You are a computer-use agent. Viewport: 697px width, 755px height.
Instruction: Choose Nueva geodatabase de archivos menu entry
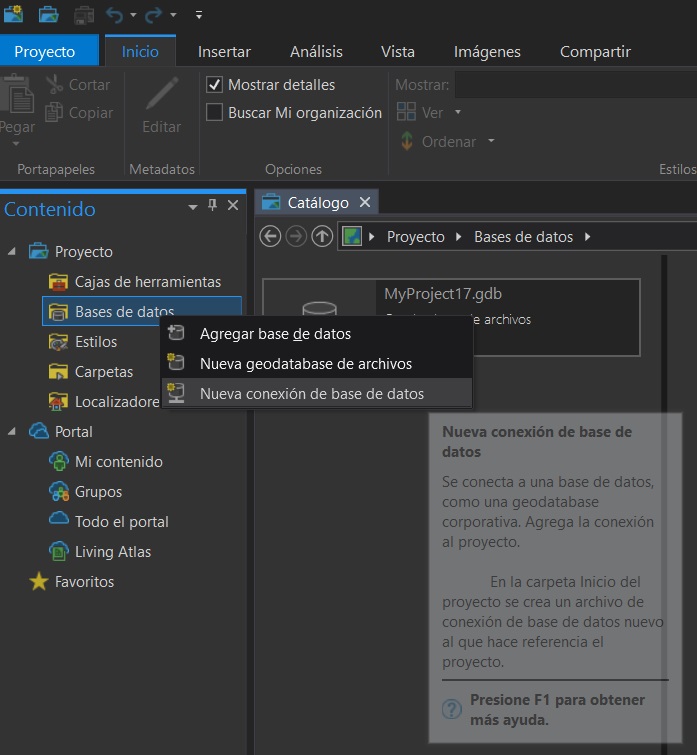pos(317,364)
